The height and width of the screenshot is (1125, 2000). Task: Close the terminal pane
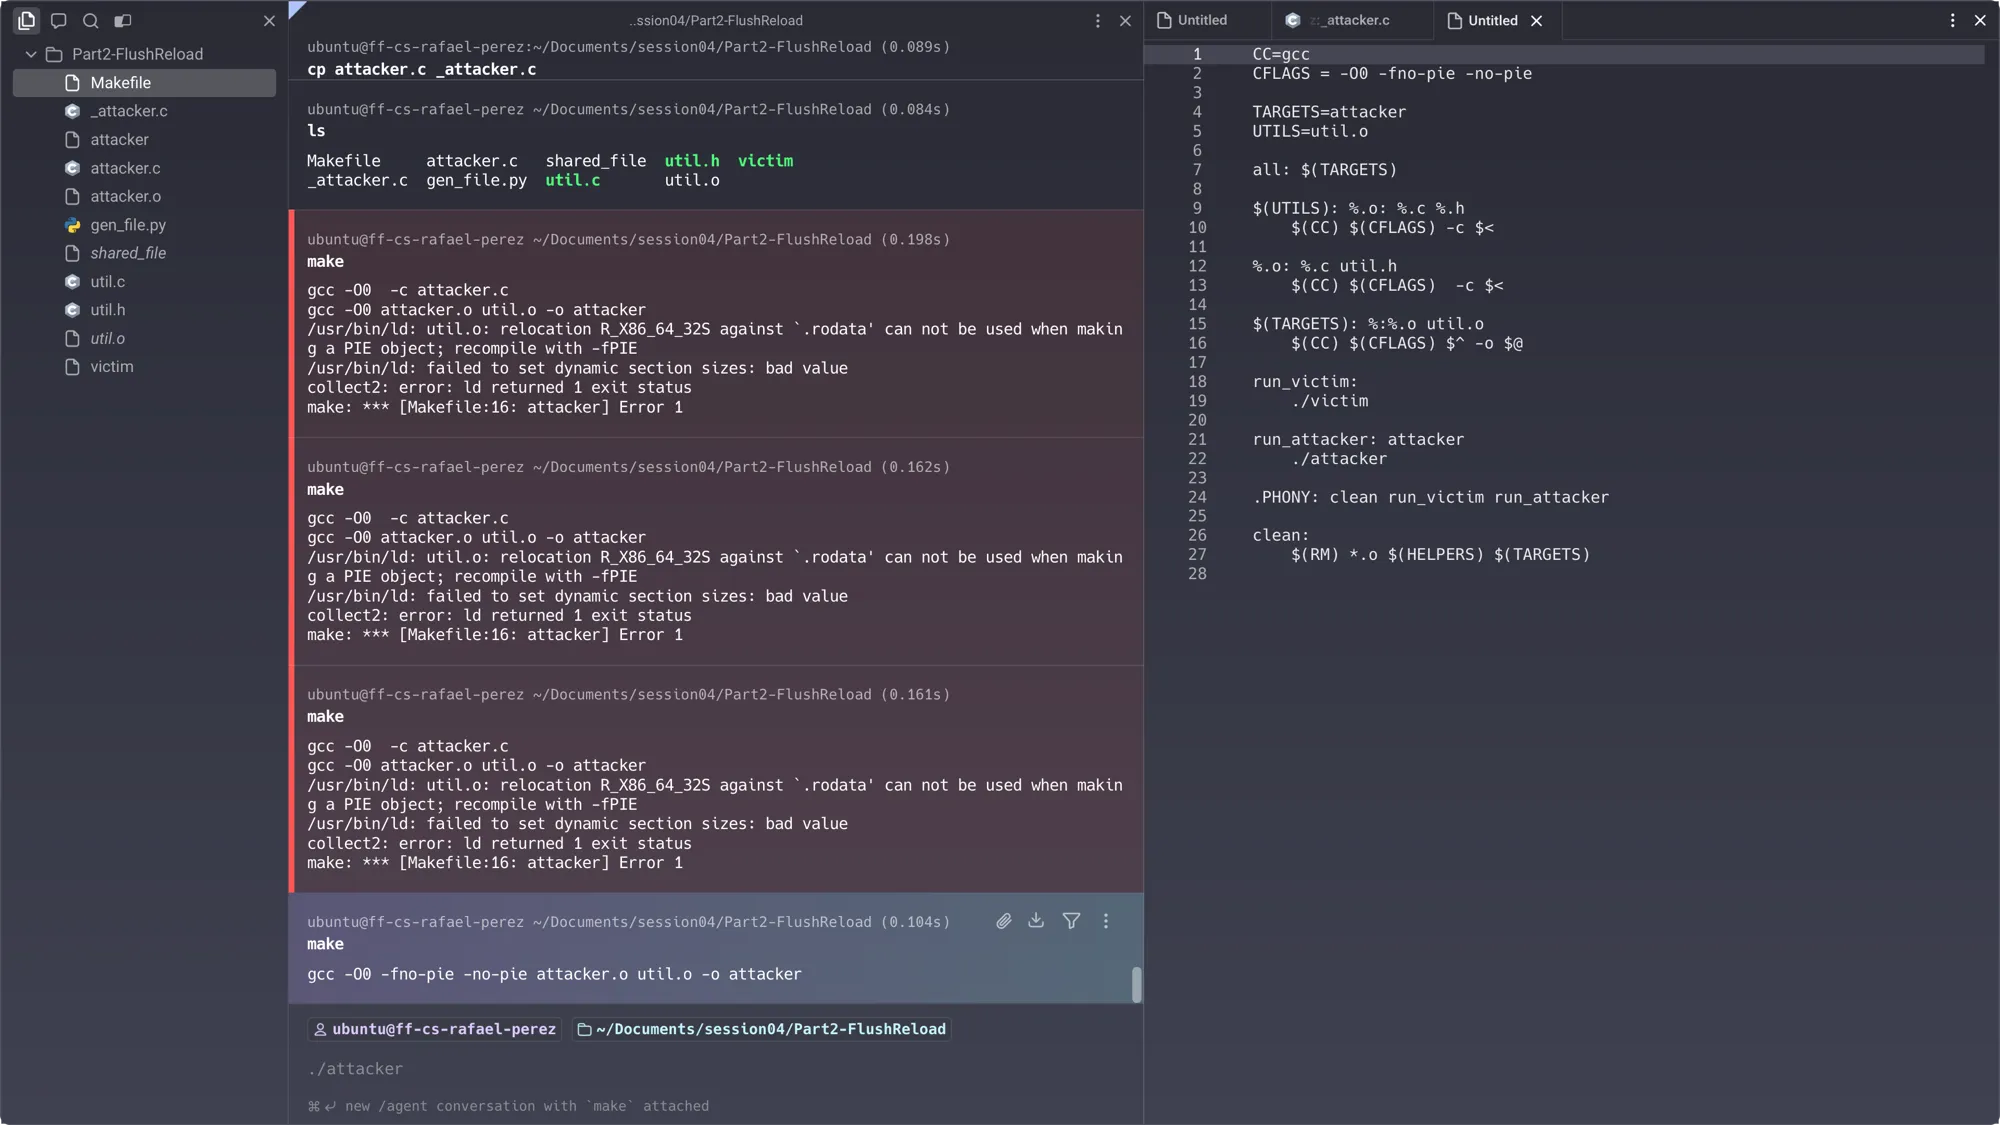[1126, 20]
